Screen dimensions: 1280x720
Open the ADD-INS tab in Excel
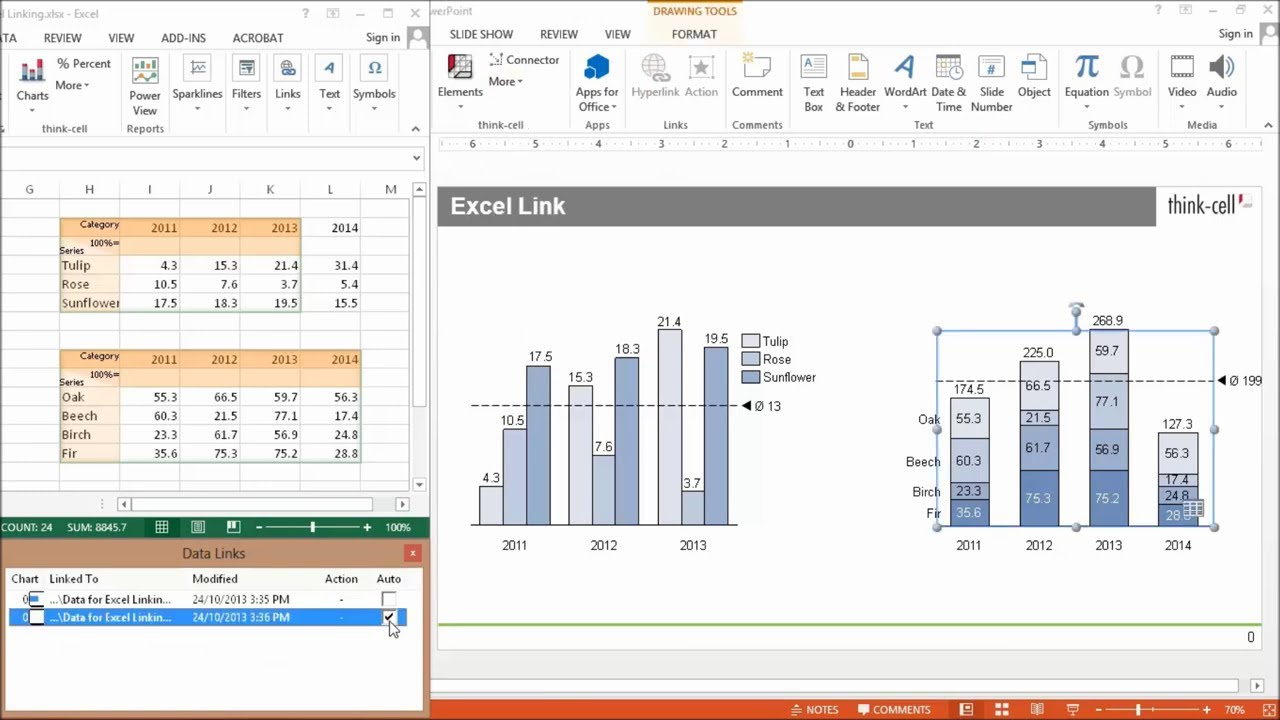pos(183,37)
